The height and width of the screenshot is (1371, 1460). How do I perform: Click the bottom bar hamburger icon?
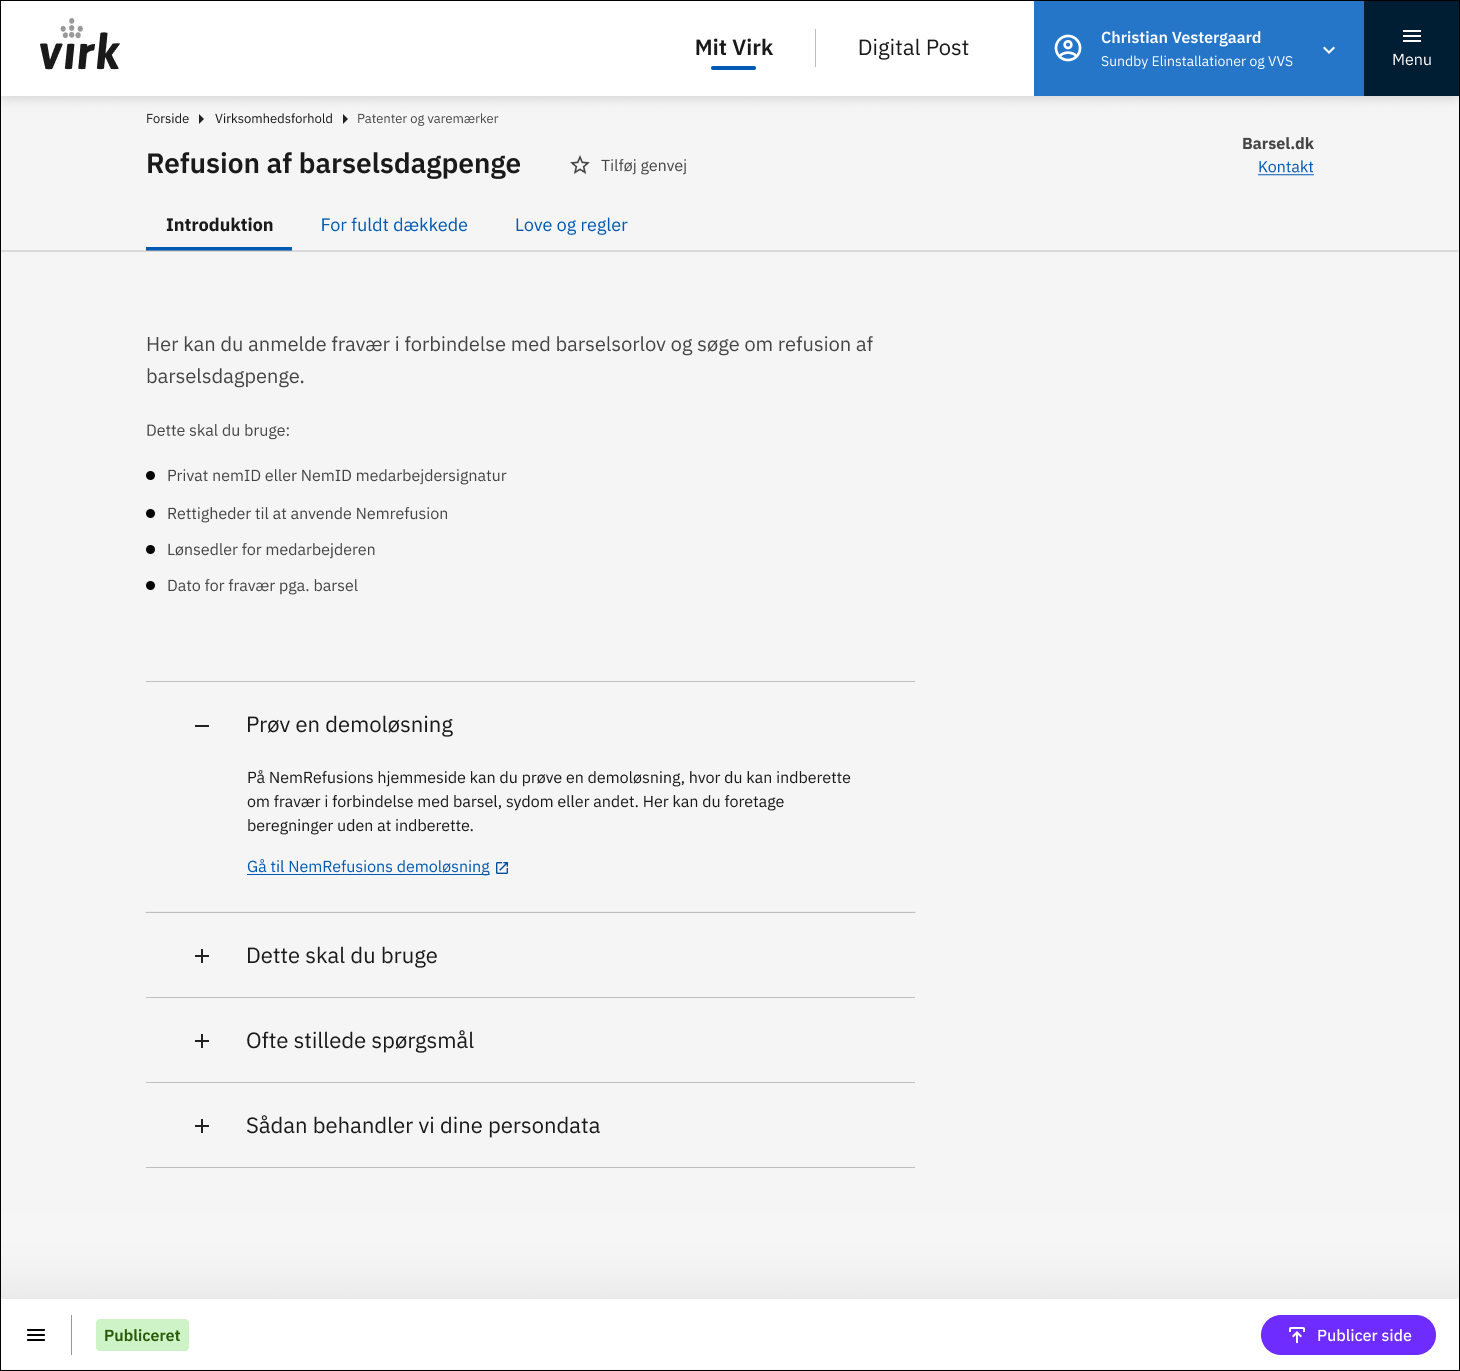(x=36, y=1335)
